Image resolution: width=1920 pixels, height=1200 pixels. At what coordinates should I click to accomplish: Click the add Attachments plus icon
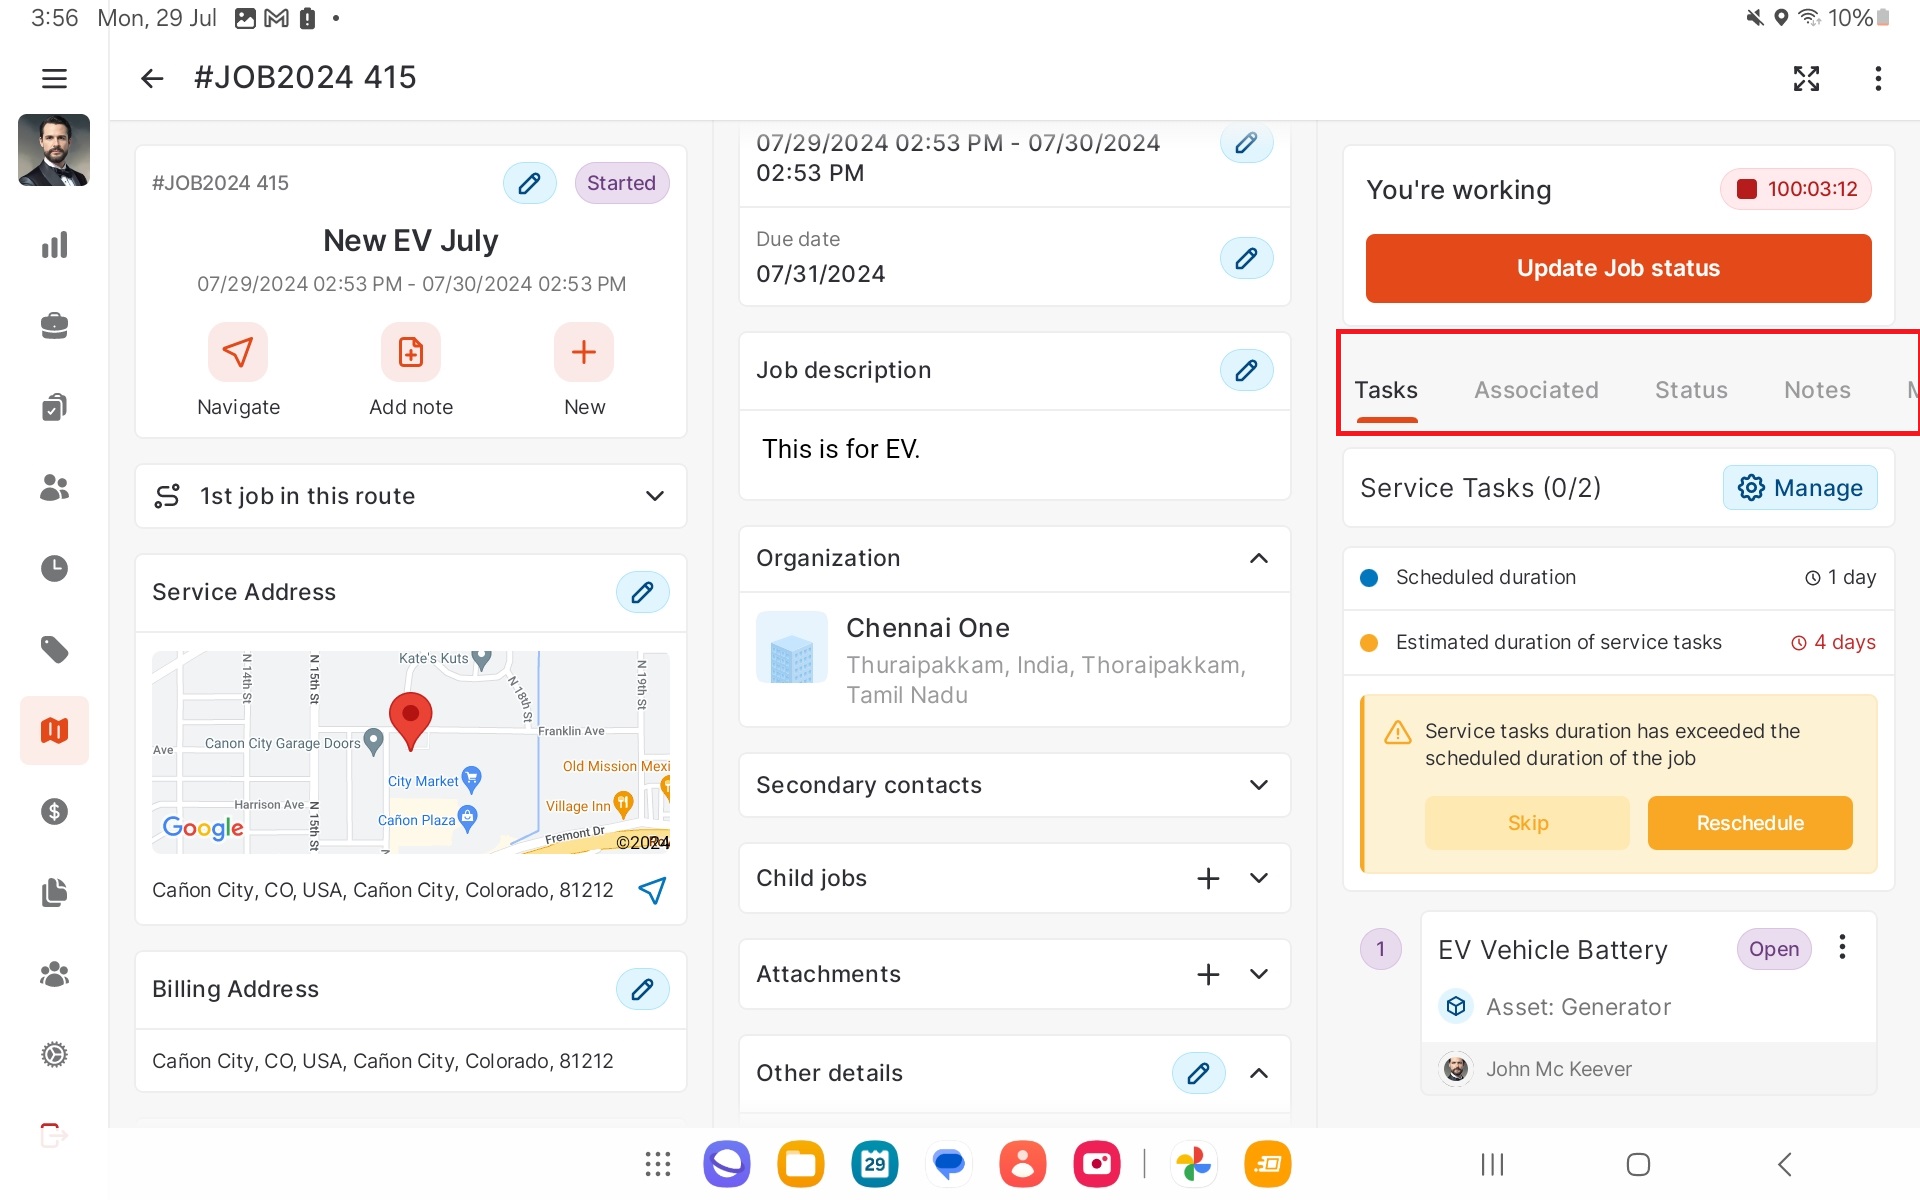click(x=1208, y=974)
